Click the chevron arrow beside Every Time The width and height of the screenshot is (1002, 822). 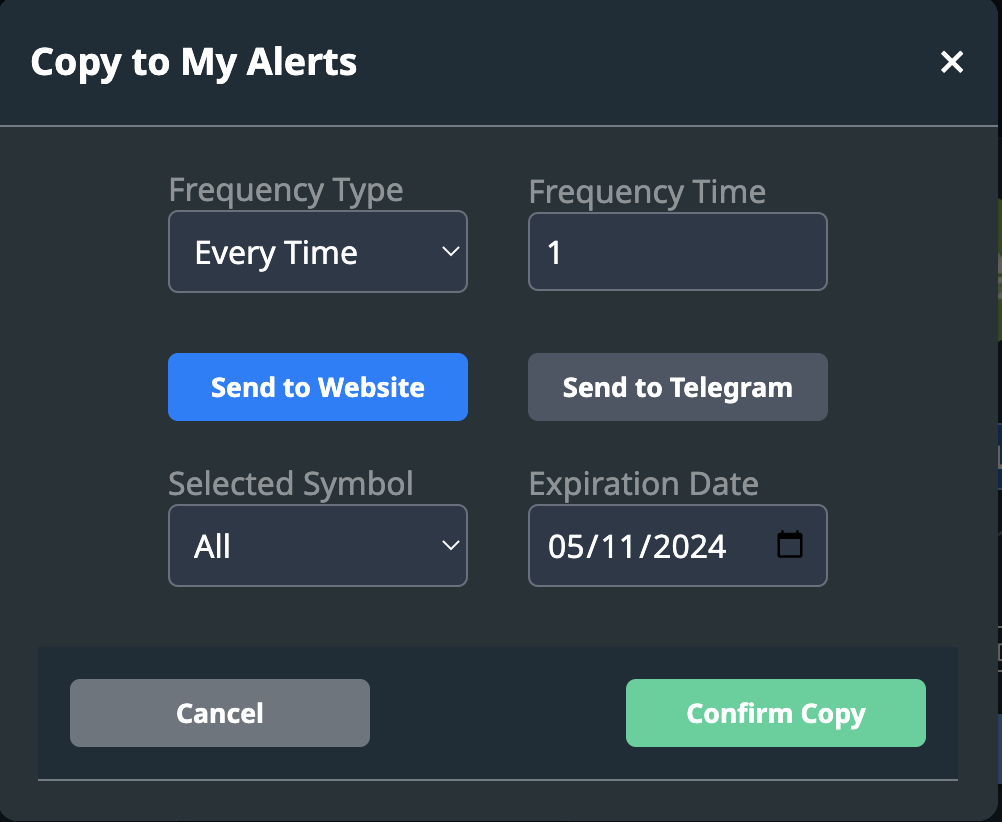point(450,252)
